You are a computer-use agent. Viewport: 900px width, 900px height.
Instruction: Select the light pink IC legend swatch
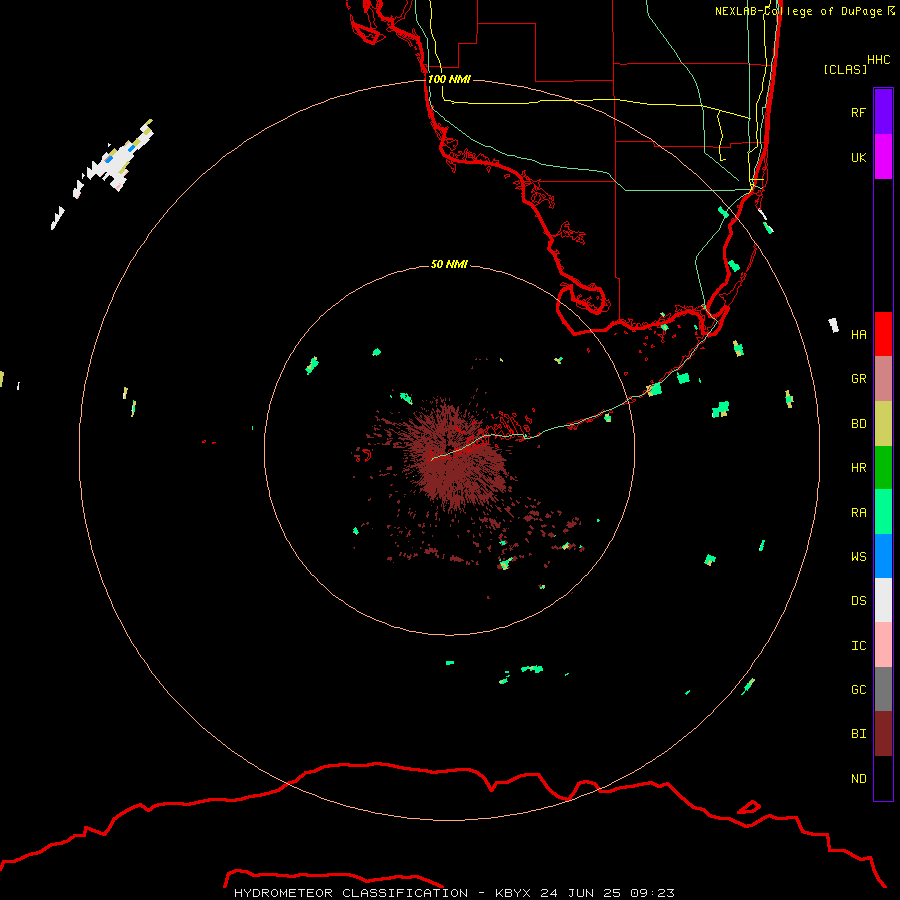[x=883, y=645]
